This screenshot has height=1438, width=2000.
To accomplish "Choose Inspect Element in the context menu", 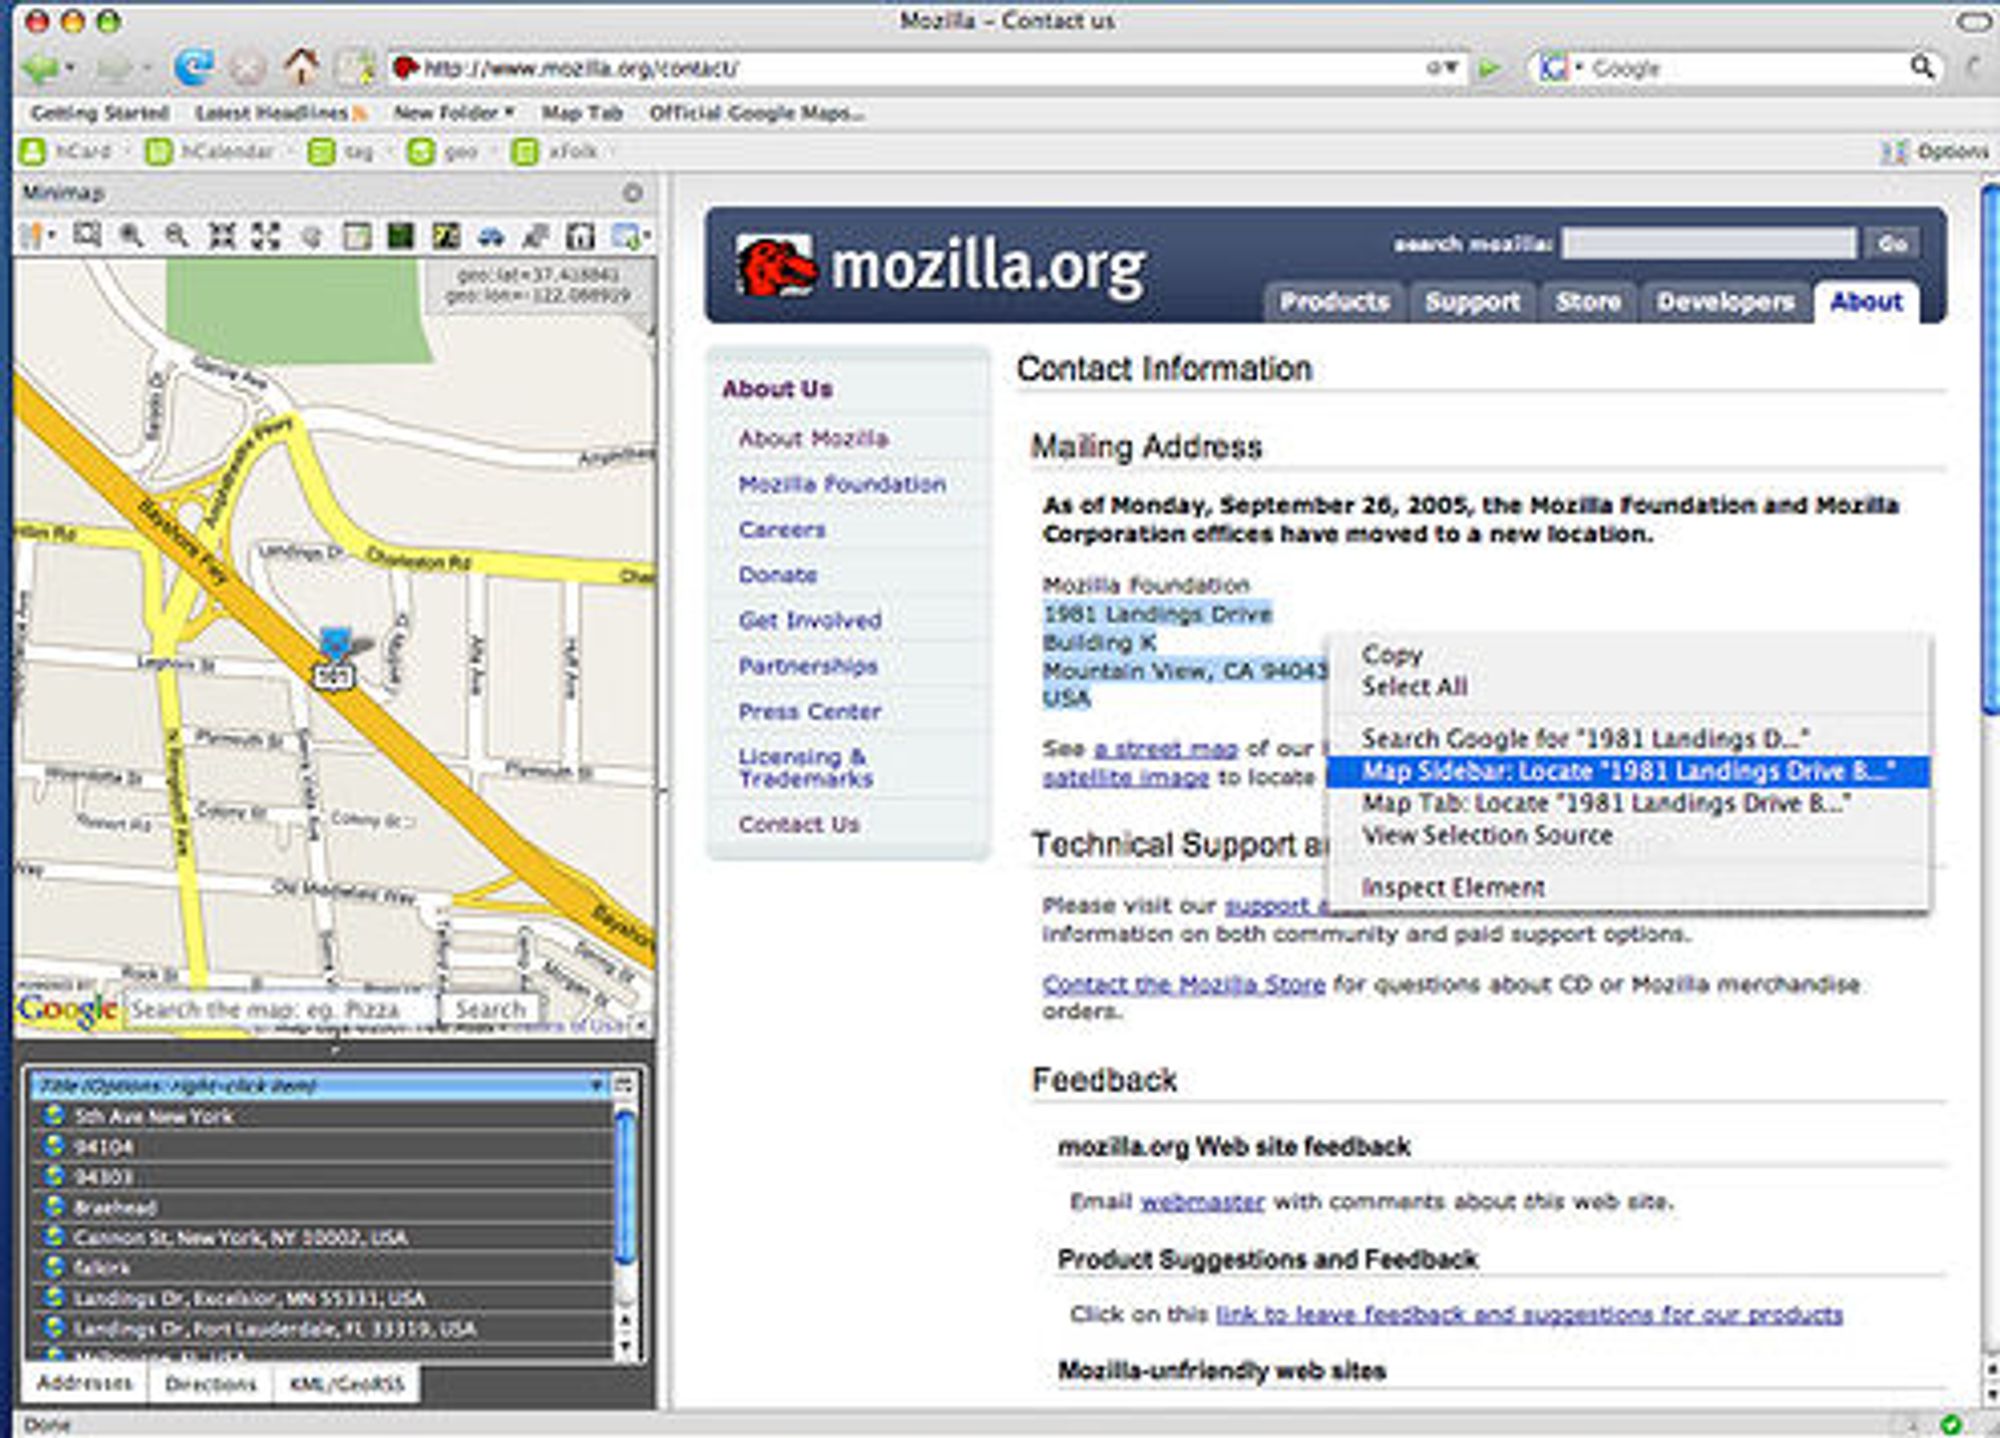I will coord(1628,887).
